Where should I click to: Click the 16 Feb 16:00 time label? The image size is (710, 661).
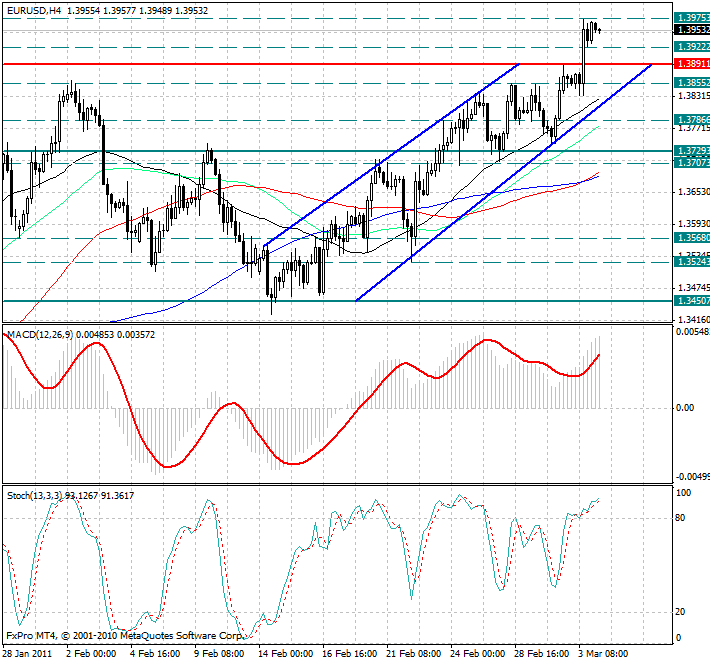click(350, 654)
